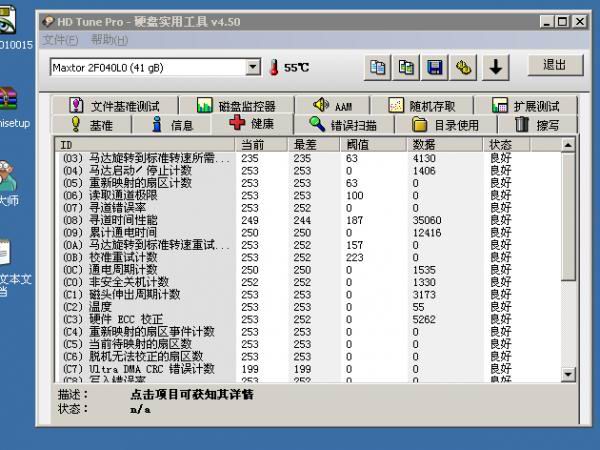Switch to the 擦写 tab

(537, 125)
